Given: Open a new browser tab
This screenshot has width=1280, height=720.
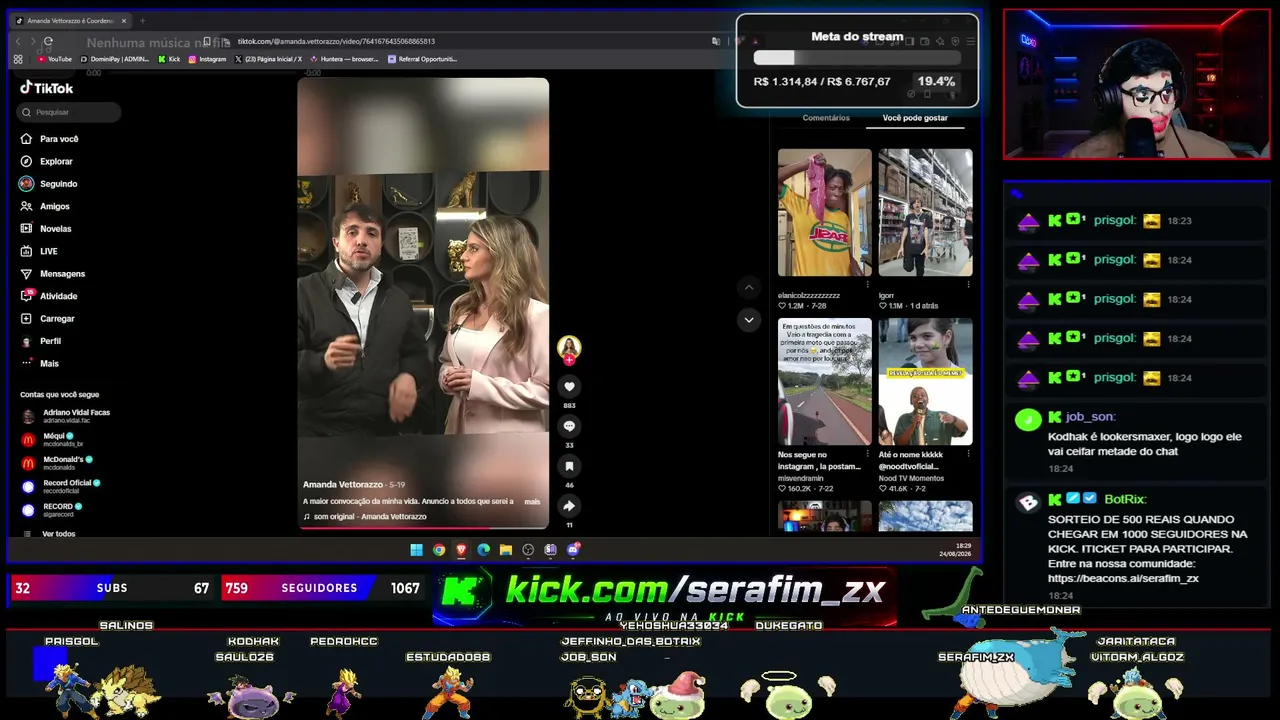Looking at the screenshot, I should click(142, 21).
